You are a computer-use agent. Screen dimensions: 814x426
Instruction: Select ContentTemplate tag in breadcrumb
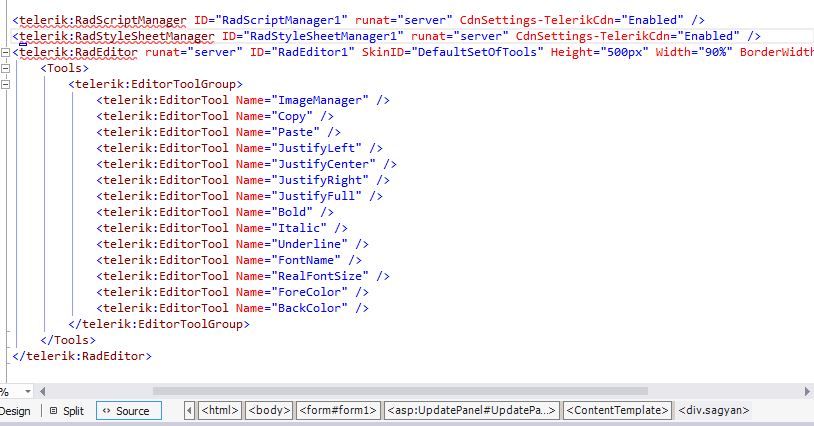pyautogui.click(x=617, y=410)
